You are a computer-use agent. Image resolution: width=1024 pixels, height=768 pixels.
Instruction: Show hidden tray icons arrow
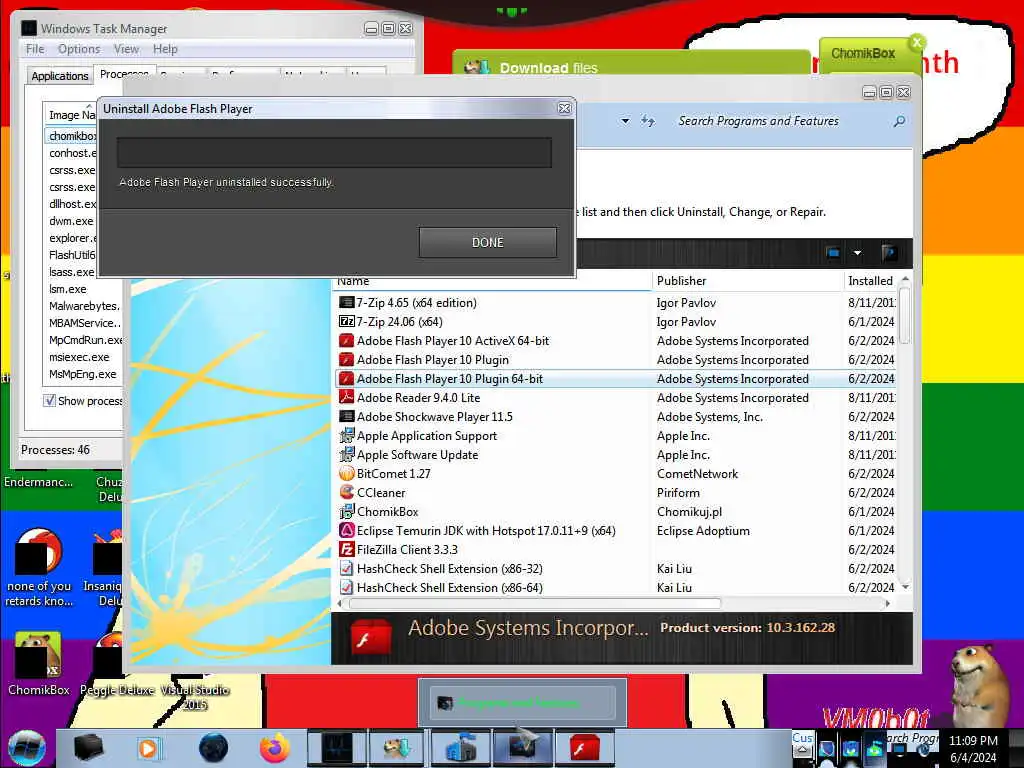[x=802, y=751]
